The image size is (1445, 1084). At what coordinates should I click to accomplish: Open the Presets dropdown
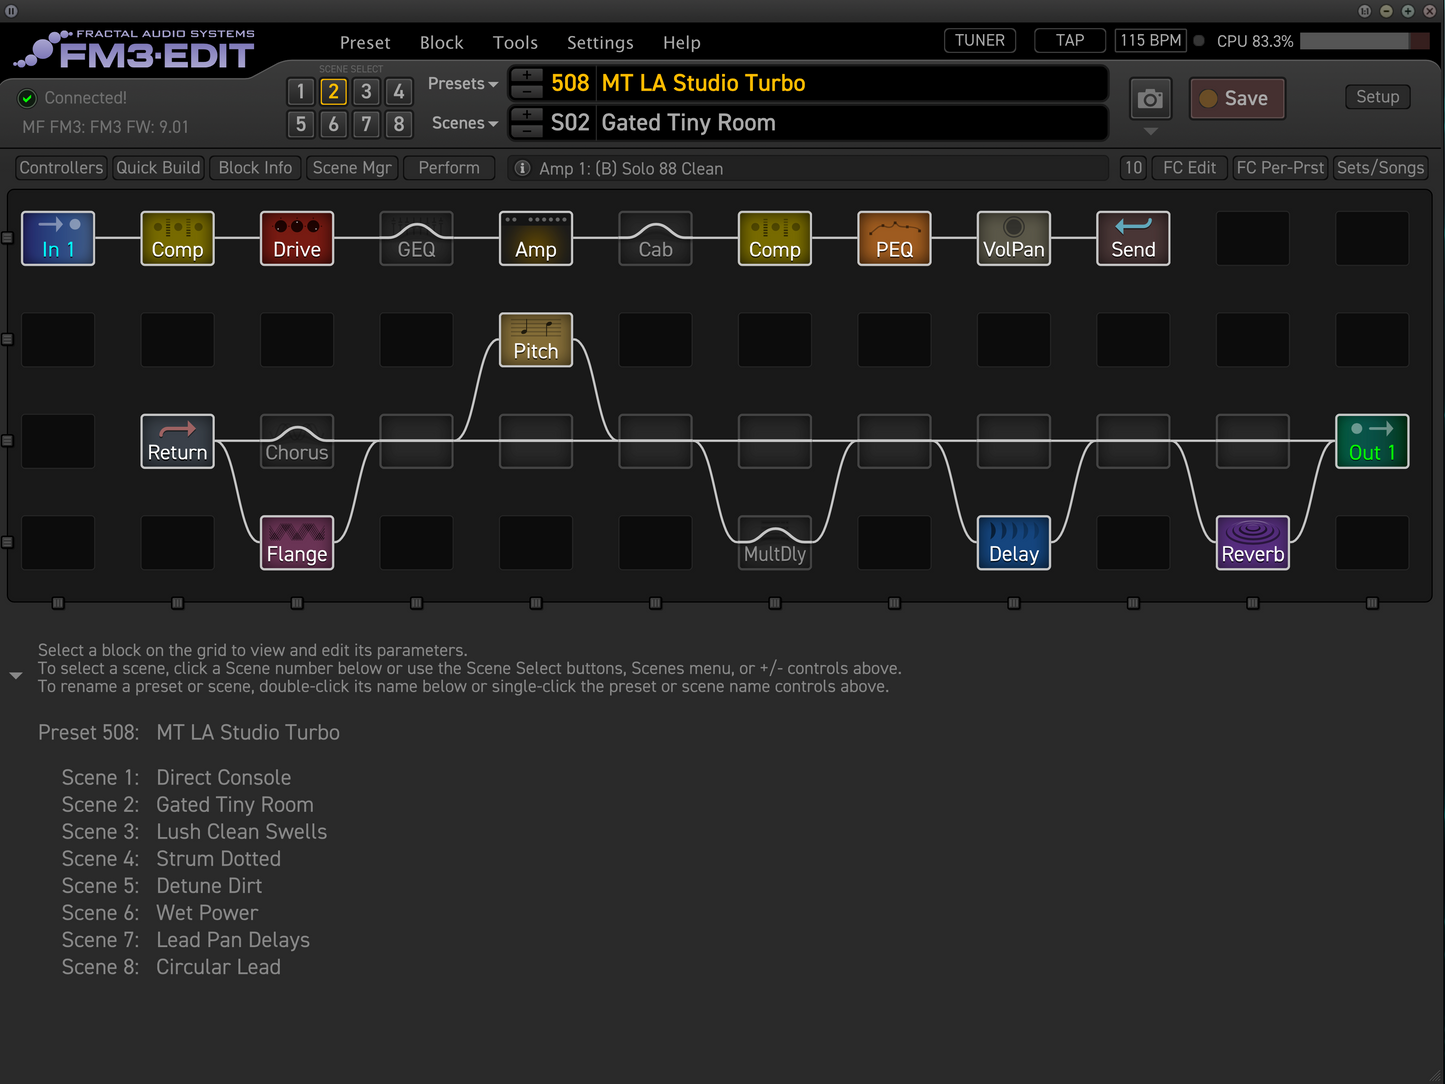click(463, 84)
